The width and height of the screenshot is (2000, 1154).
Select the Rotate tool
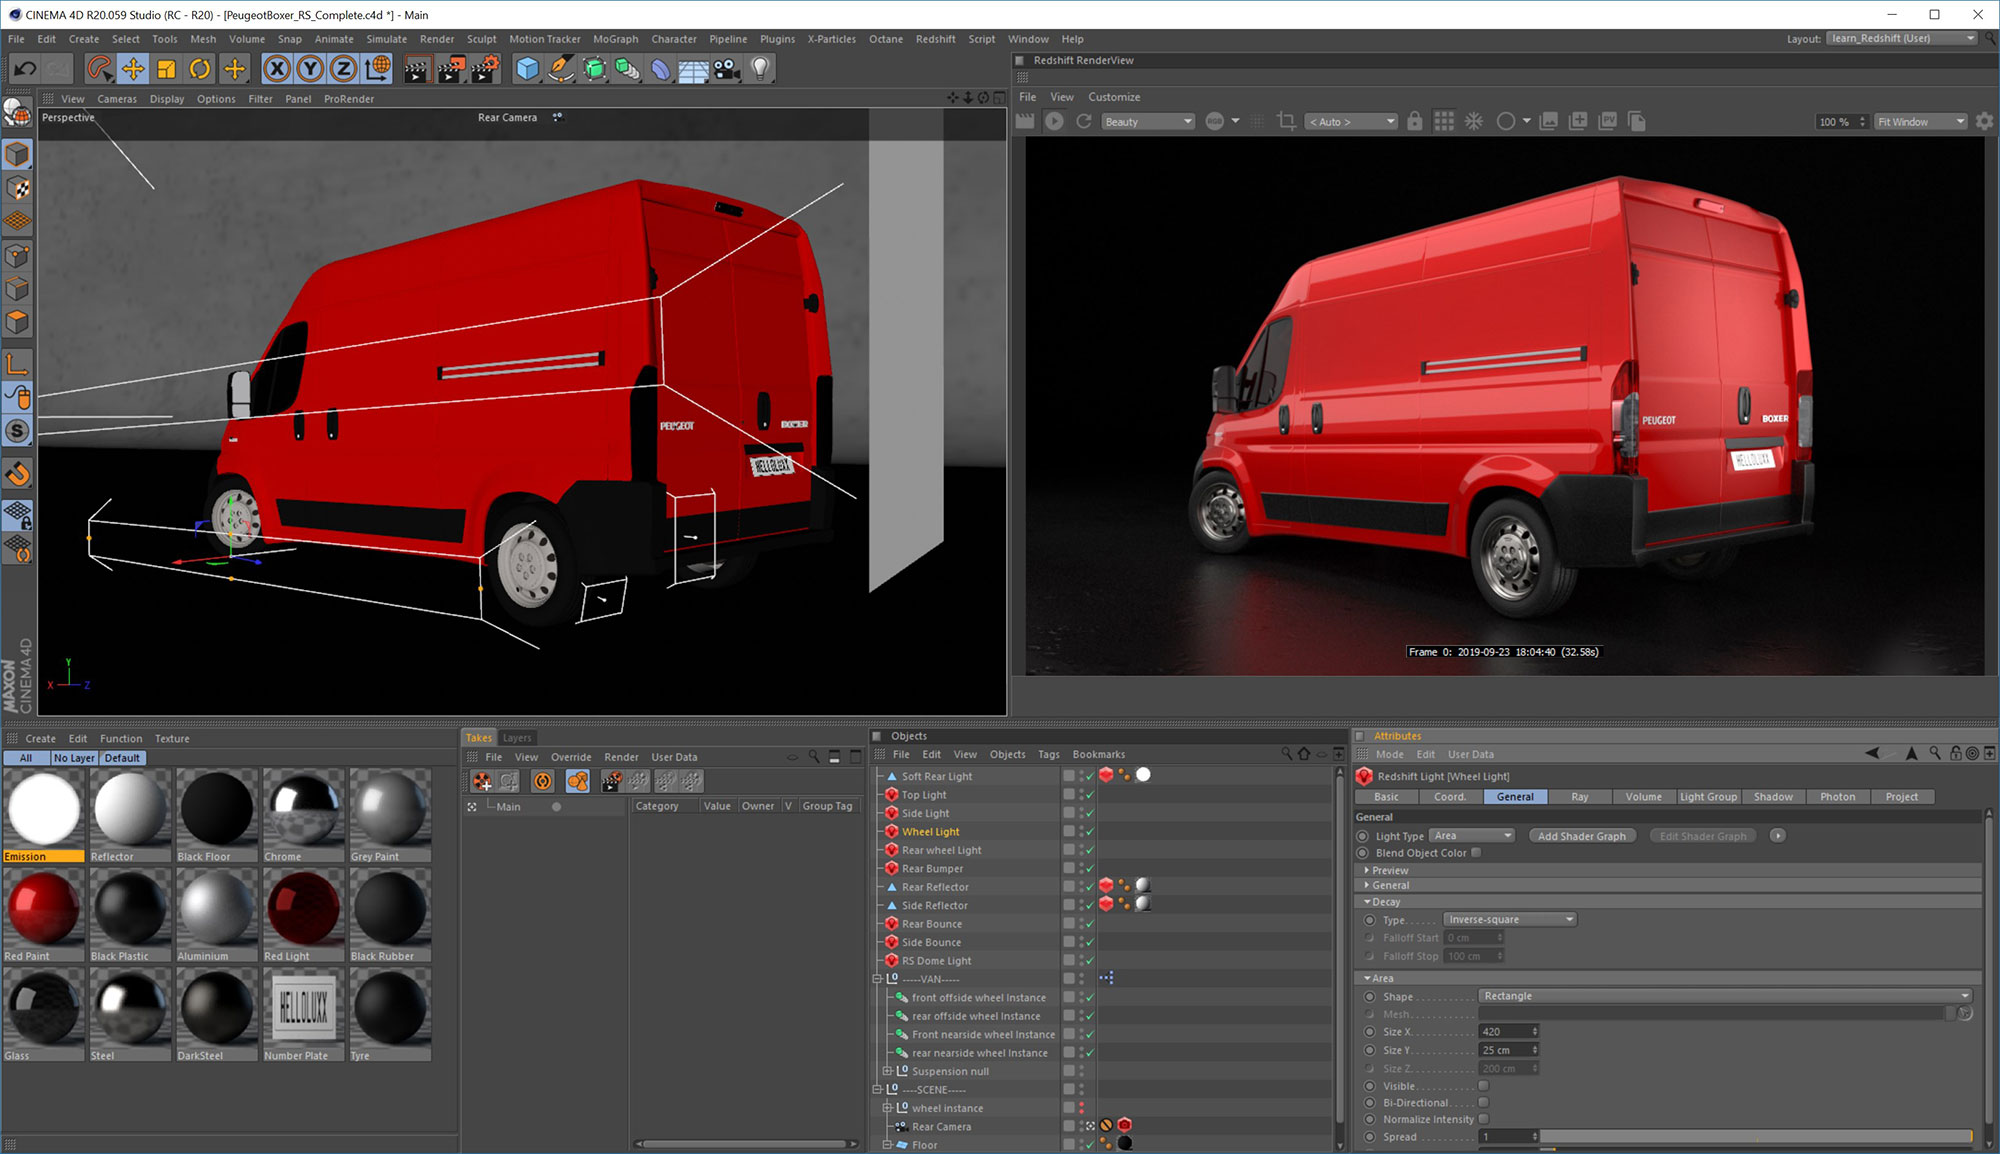click(201, 68)
